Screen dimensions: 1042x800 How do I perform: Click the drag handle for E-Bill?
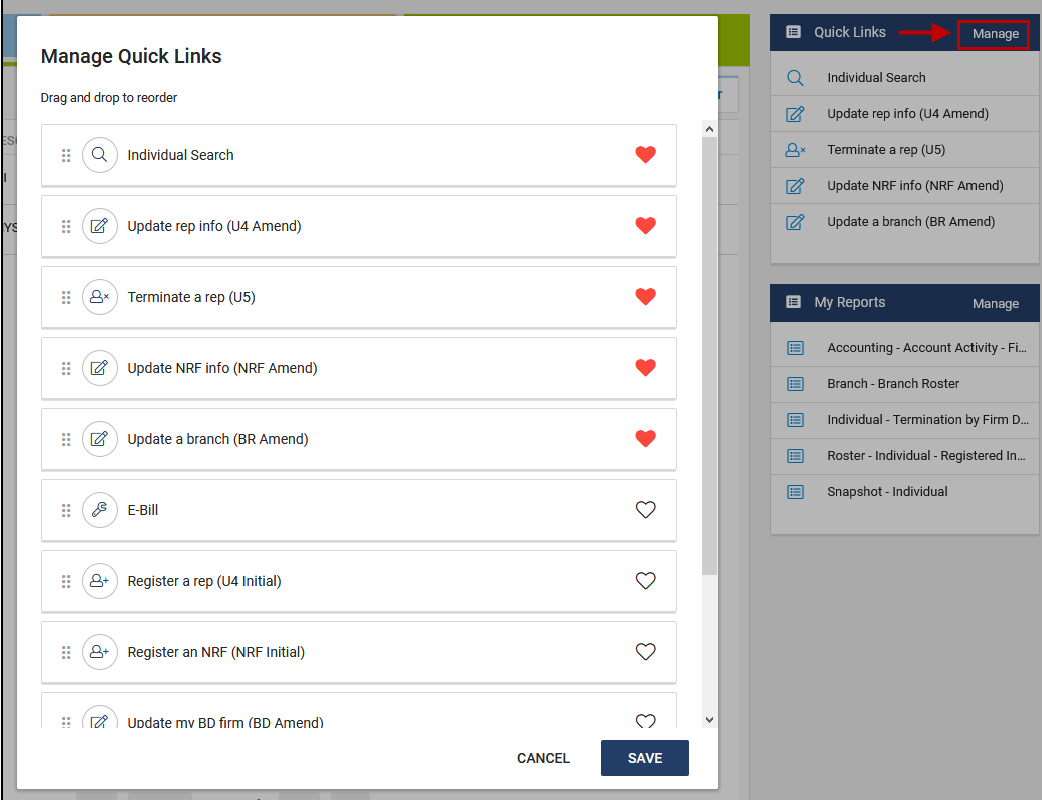pos(65,510)
